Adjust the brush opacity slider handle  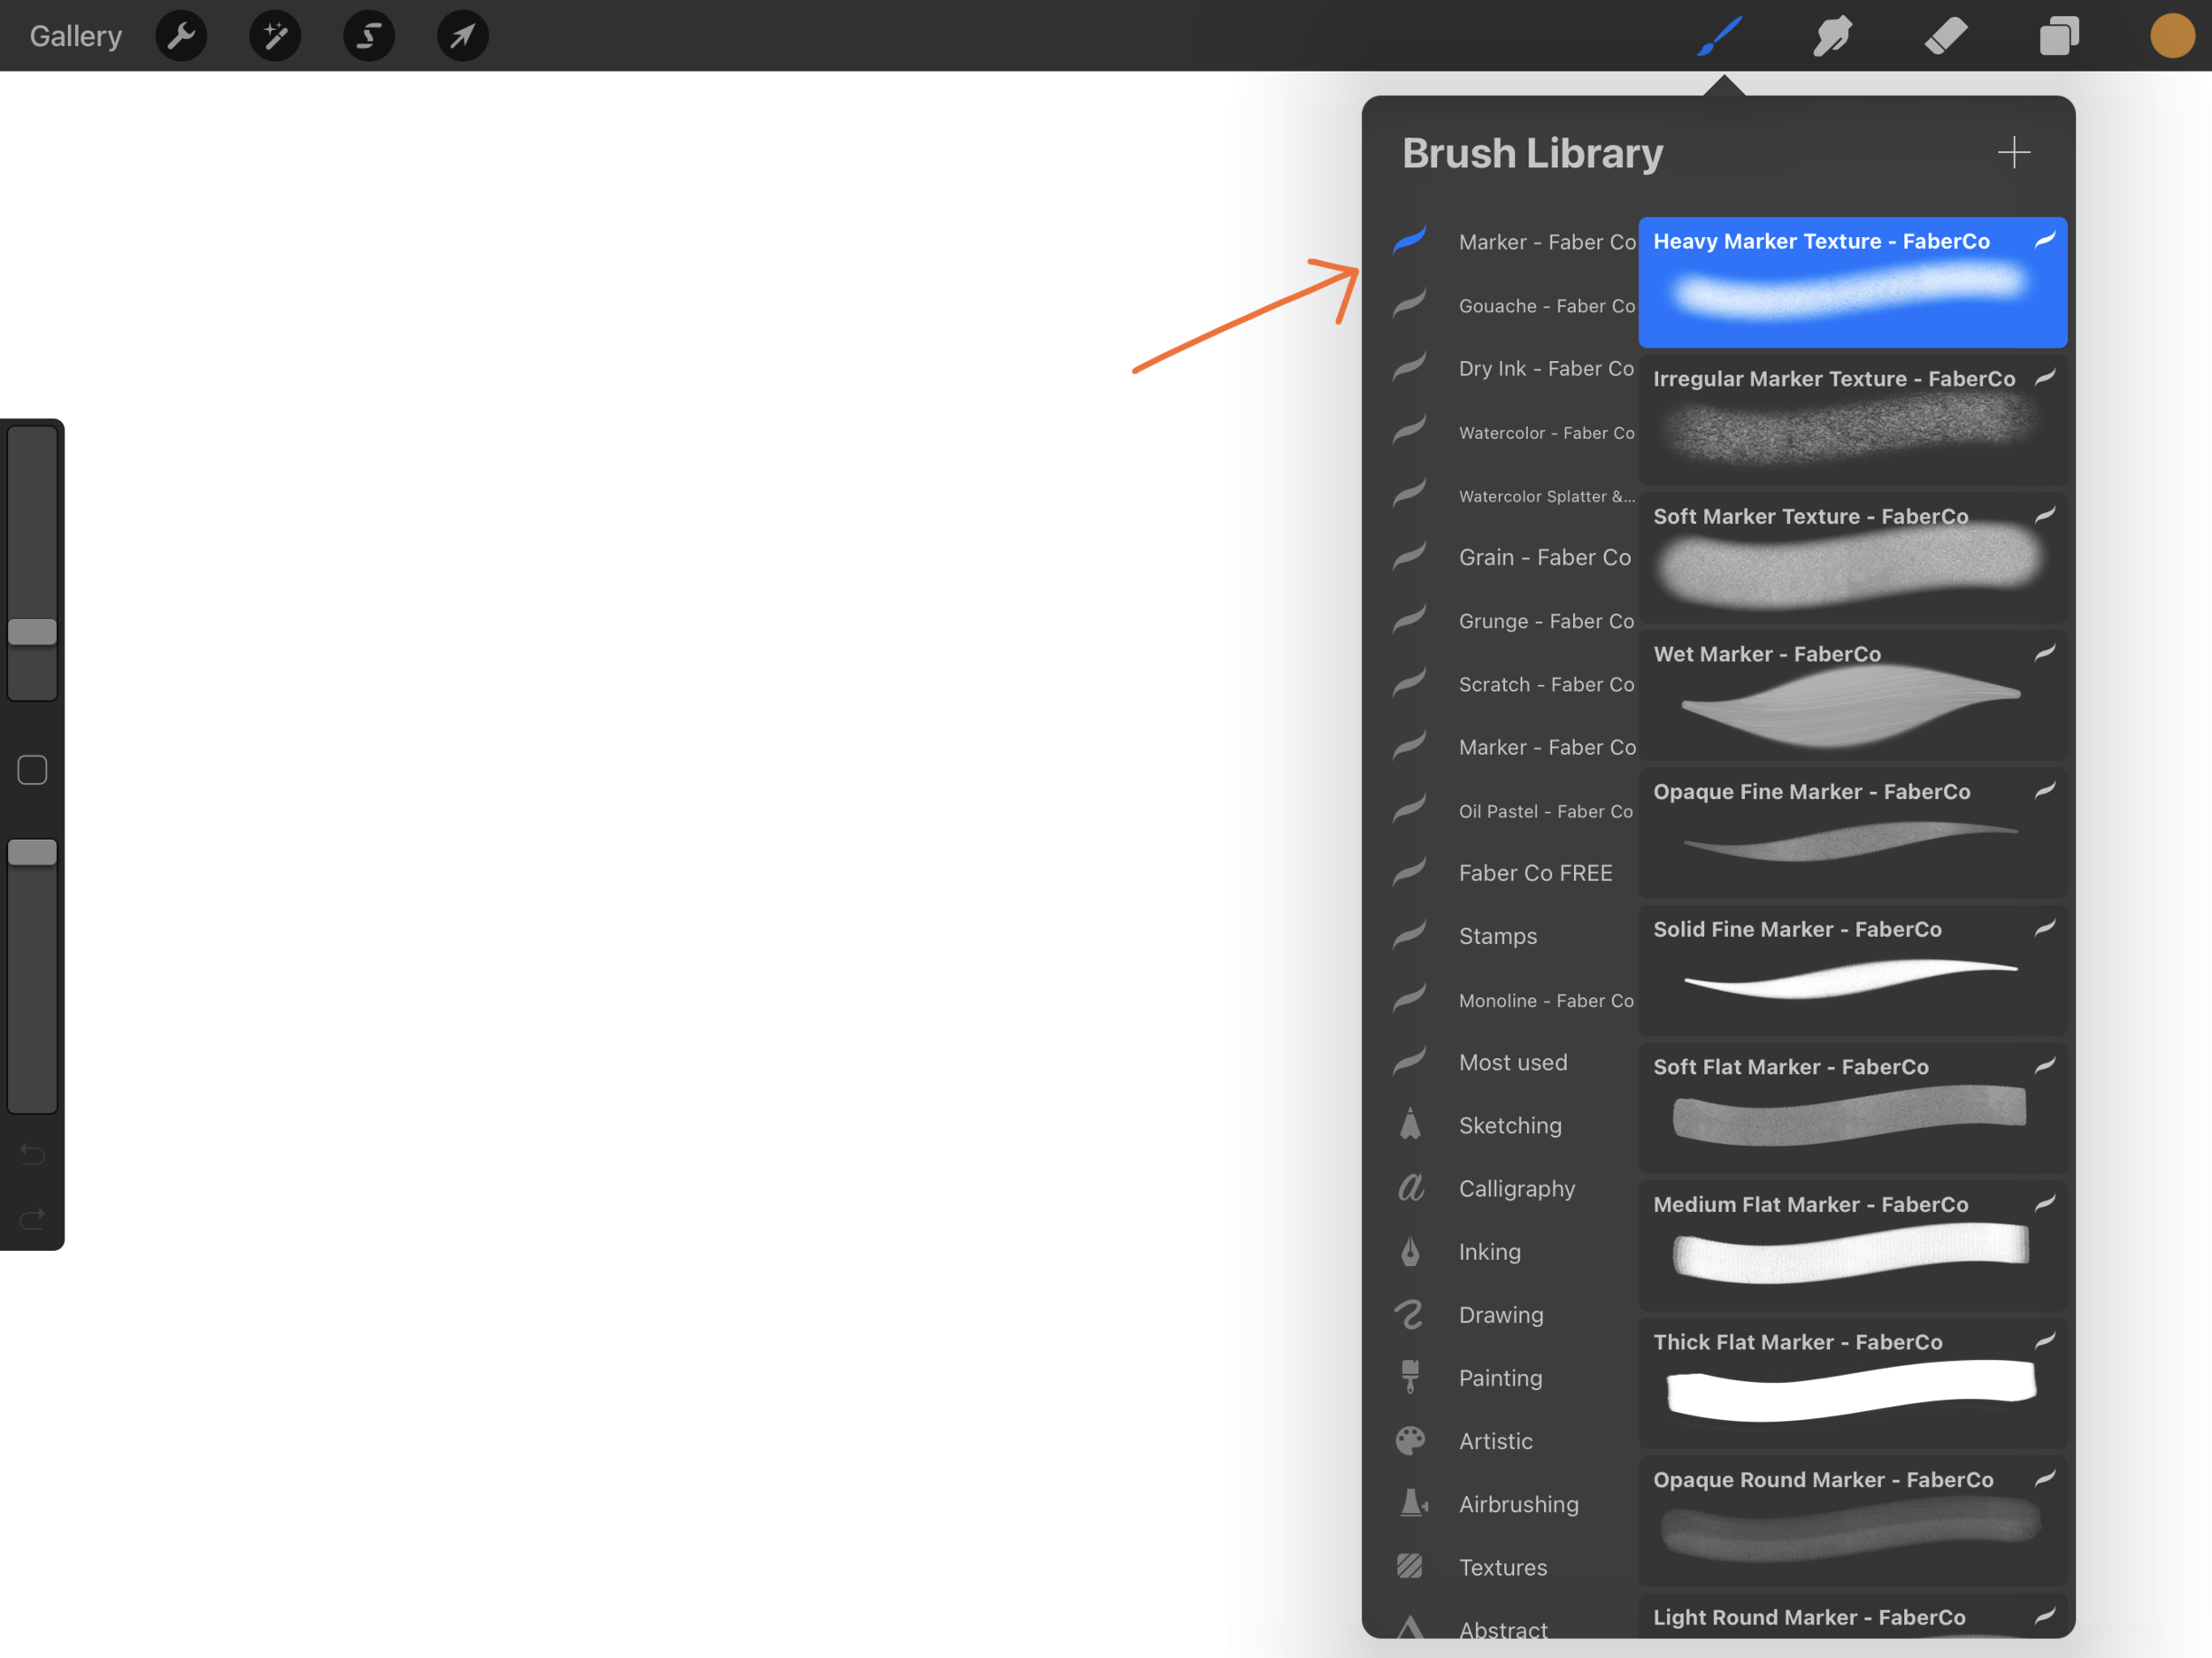[32, 852]
